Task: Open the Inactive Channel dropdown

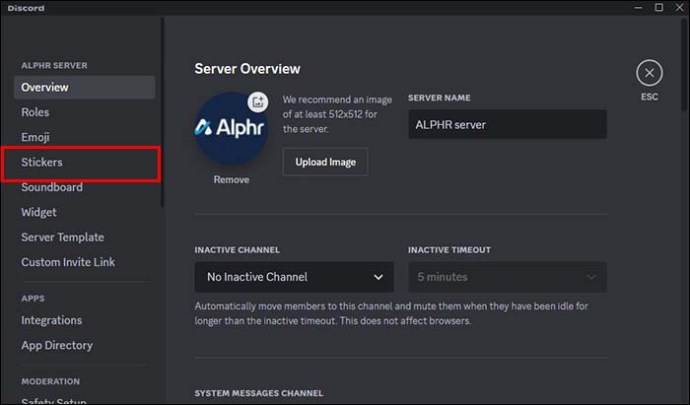Action: (x=293, y=277)
